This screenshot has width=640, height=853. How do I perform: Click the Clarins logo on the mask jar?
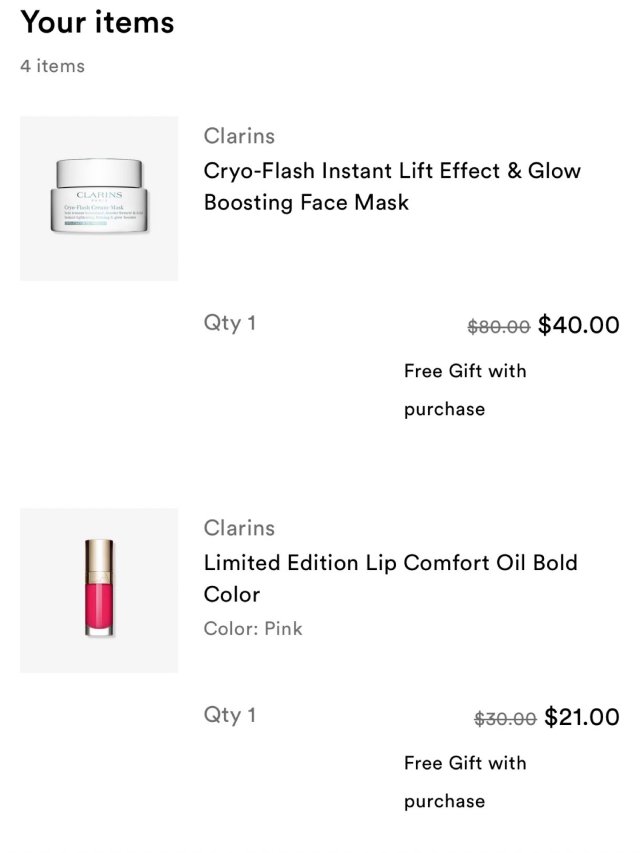[x=99, y=193]
